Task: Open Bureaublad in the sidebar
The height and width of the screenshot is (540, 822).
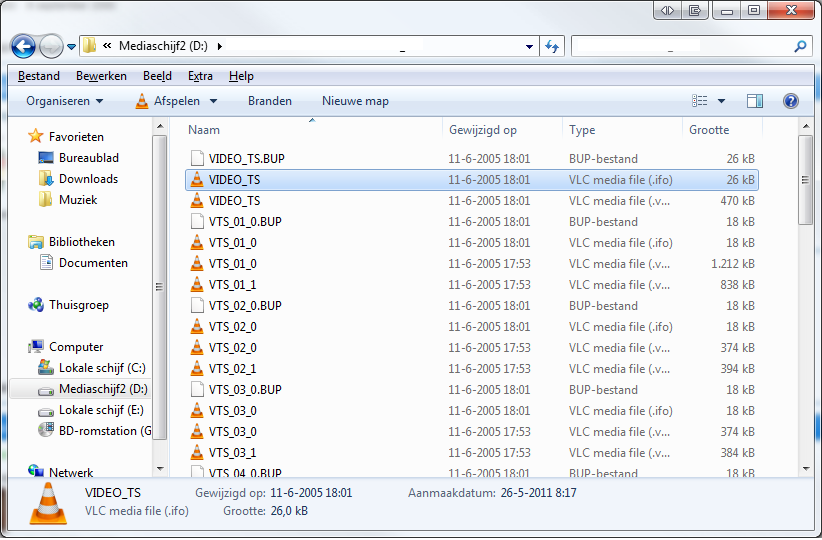Action: 89,158
